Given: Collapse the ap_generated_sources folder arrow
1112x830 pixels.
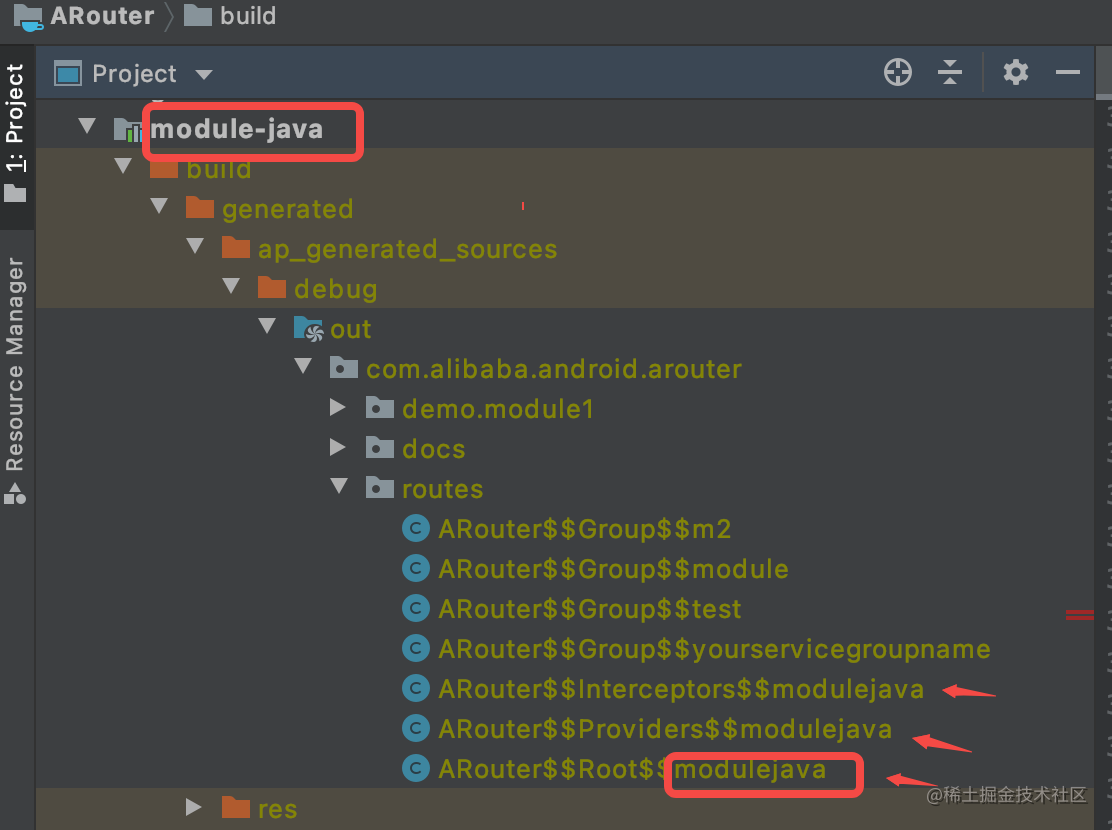Looking at the screenshot, I should pos(195,246).
